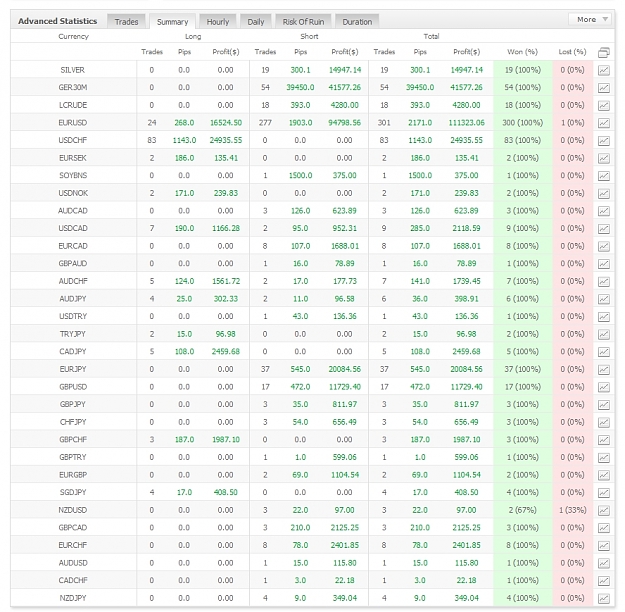Open the chart icon for AUDCAD row

(603, 211)
